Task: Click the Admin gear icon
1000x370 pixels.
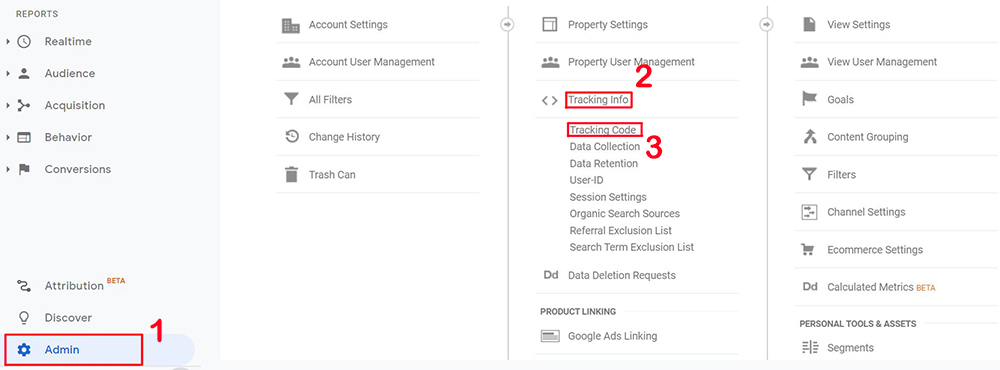Action: (x=24, y=350)
